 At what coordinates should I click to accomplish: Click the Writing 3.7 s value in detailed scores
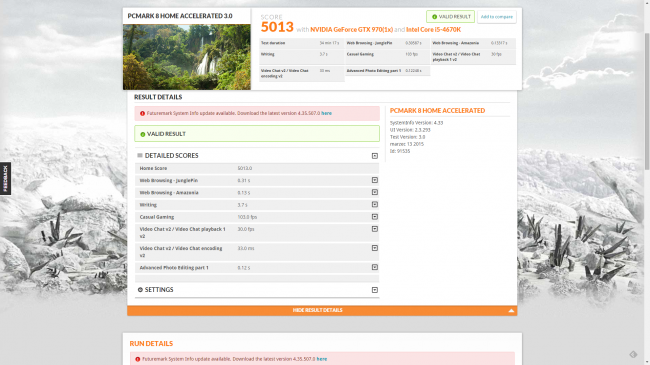click(242, 205)
